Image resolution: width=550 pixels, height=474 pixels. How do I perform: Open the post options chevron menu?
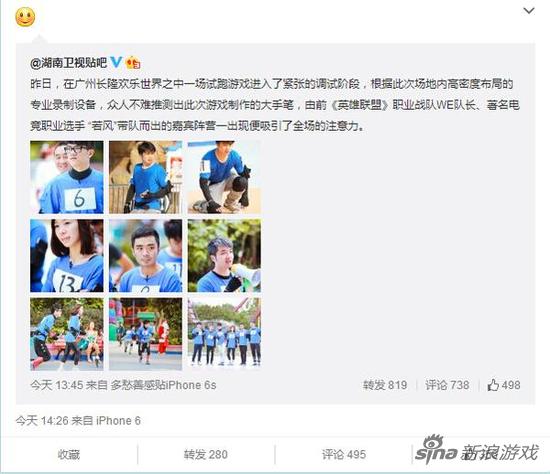[529, 11]
